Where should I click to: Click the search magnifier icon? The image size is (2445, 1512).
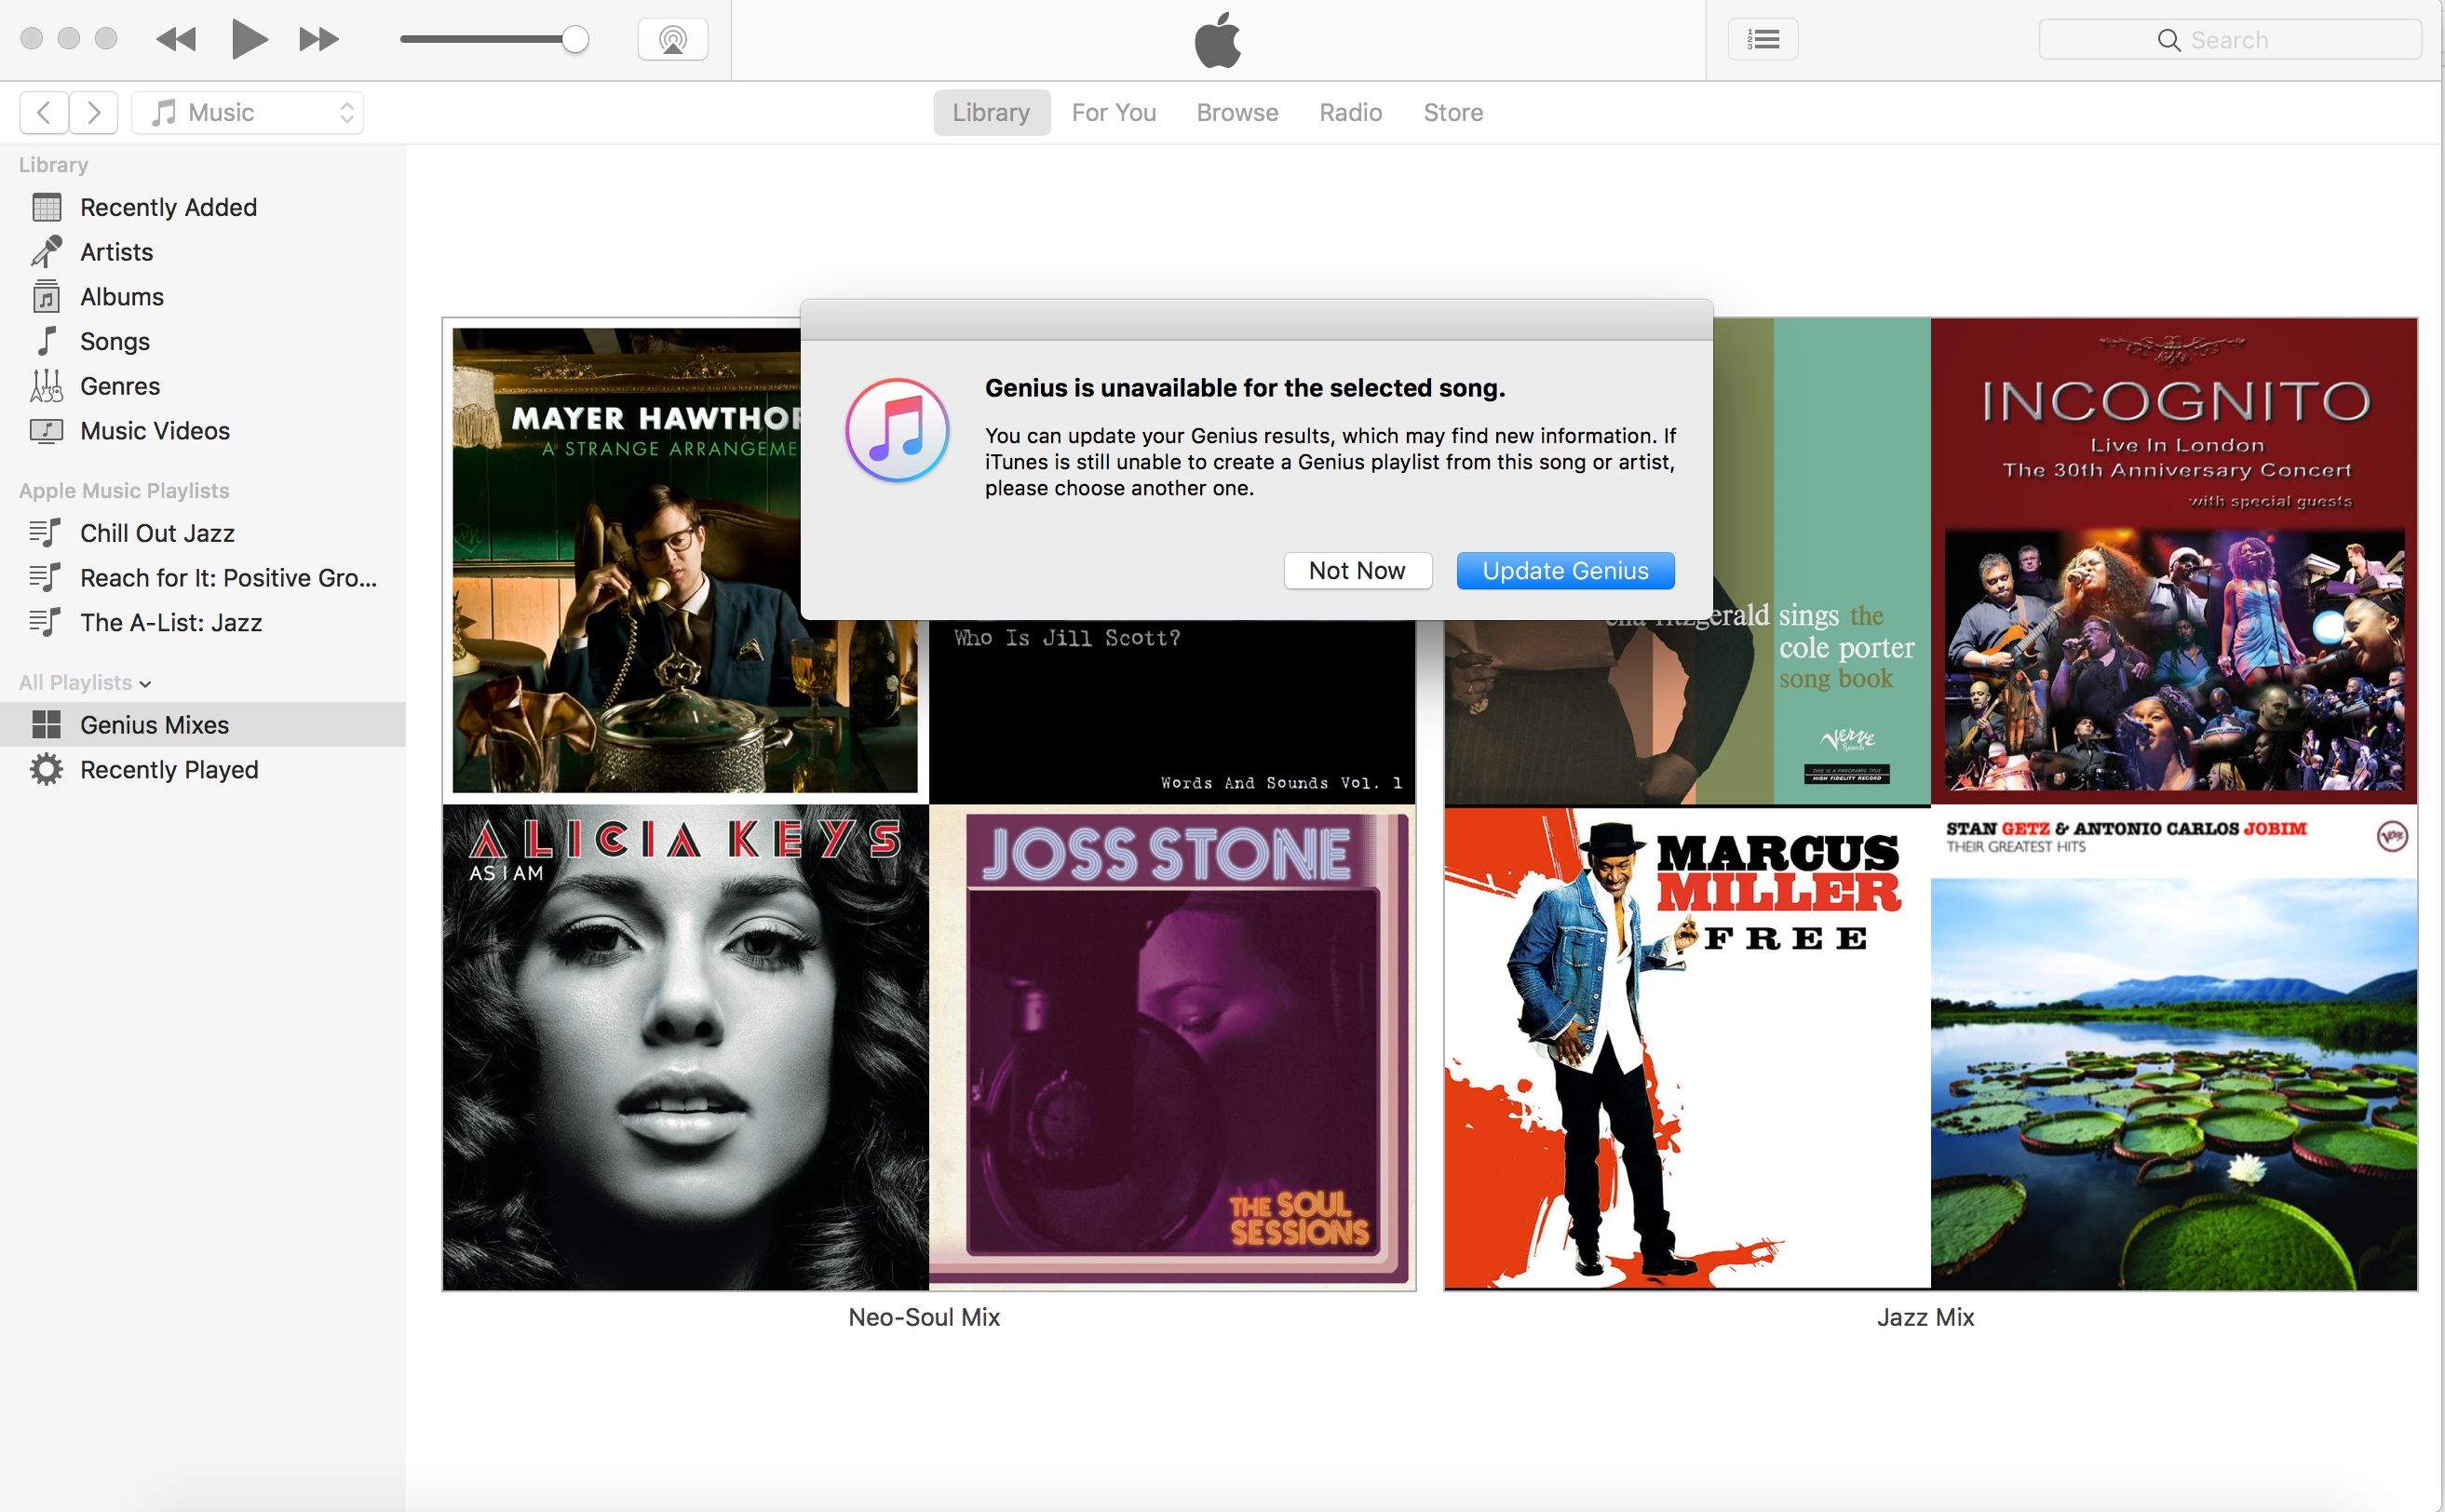[2168, 40]
